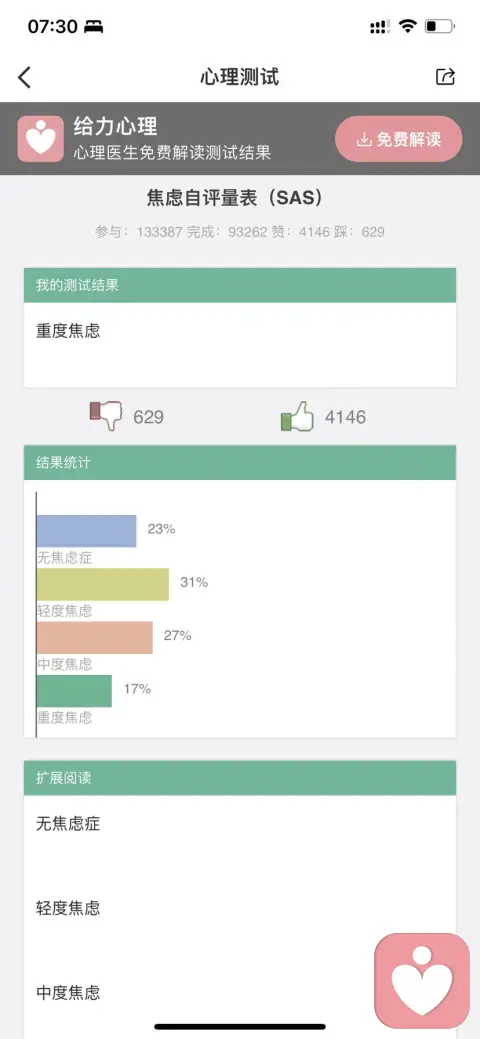The width and height of the screenshot is (480, 1039).
Task: Tap the 我的测试结果 section header
Action: click(240, 286)
